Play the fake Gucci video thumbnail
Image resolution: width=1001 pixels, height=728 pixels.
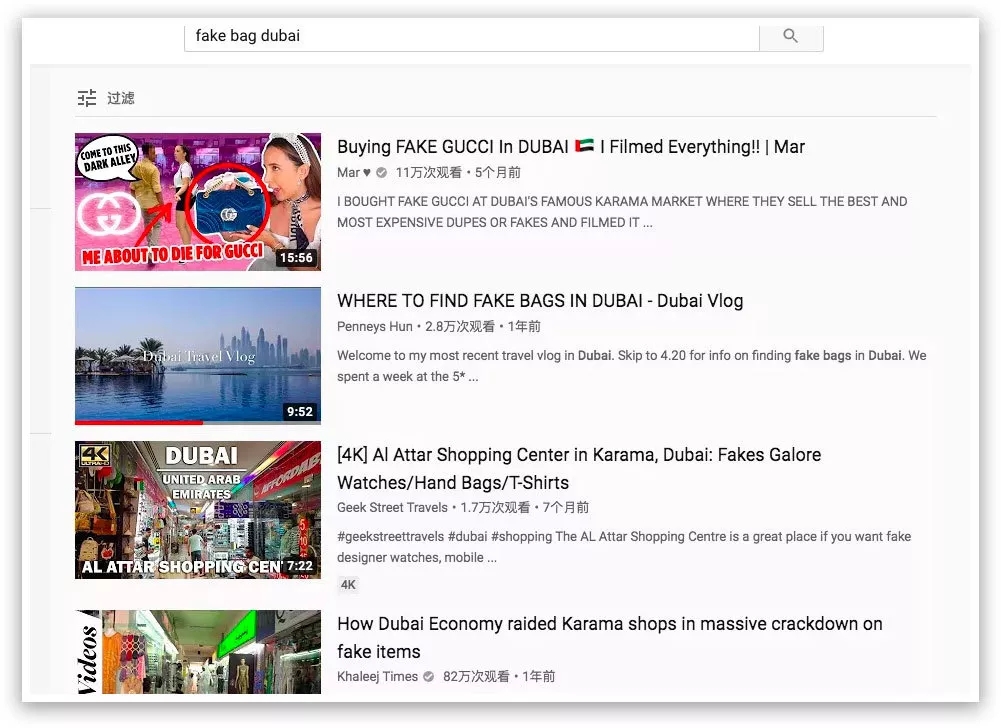pos(198,202)
